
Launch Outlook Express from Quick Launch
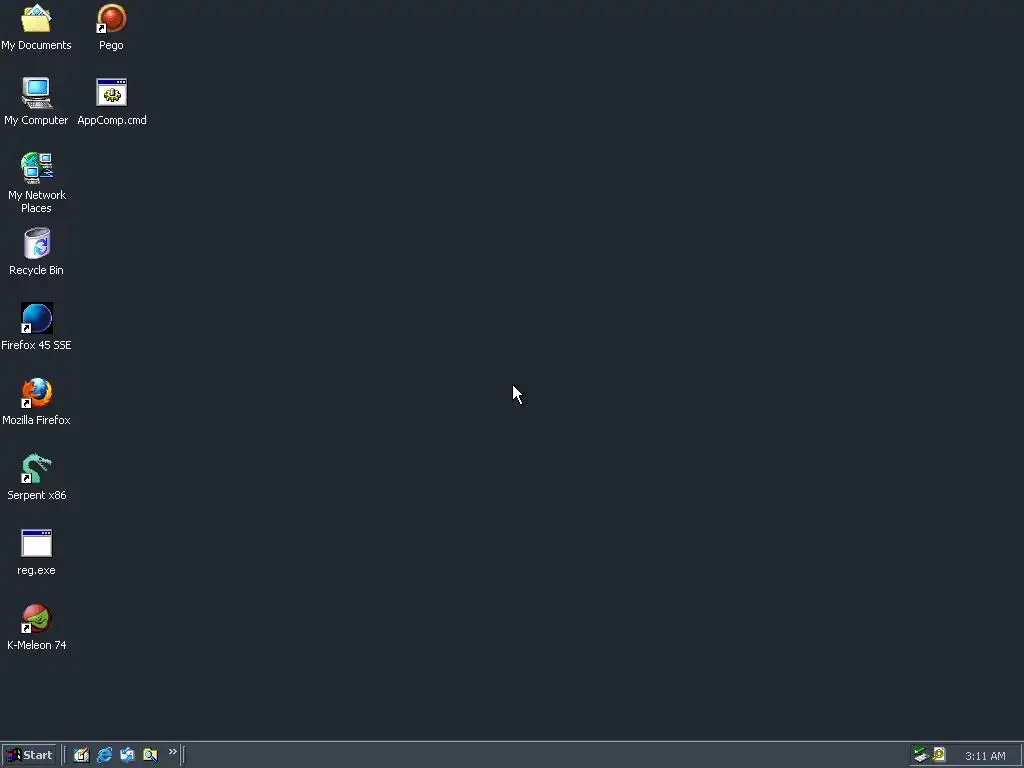tap(127, 755)
